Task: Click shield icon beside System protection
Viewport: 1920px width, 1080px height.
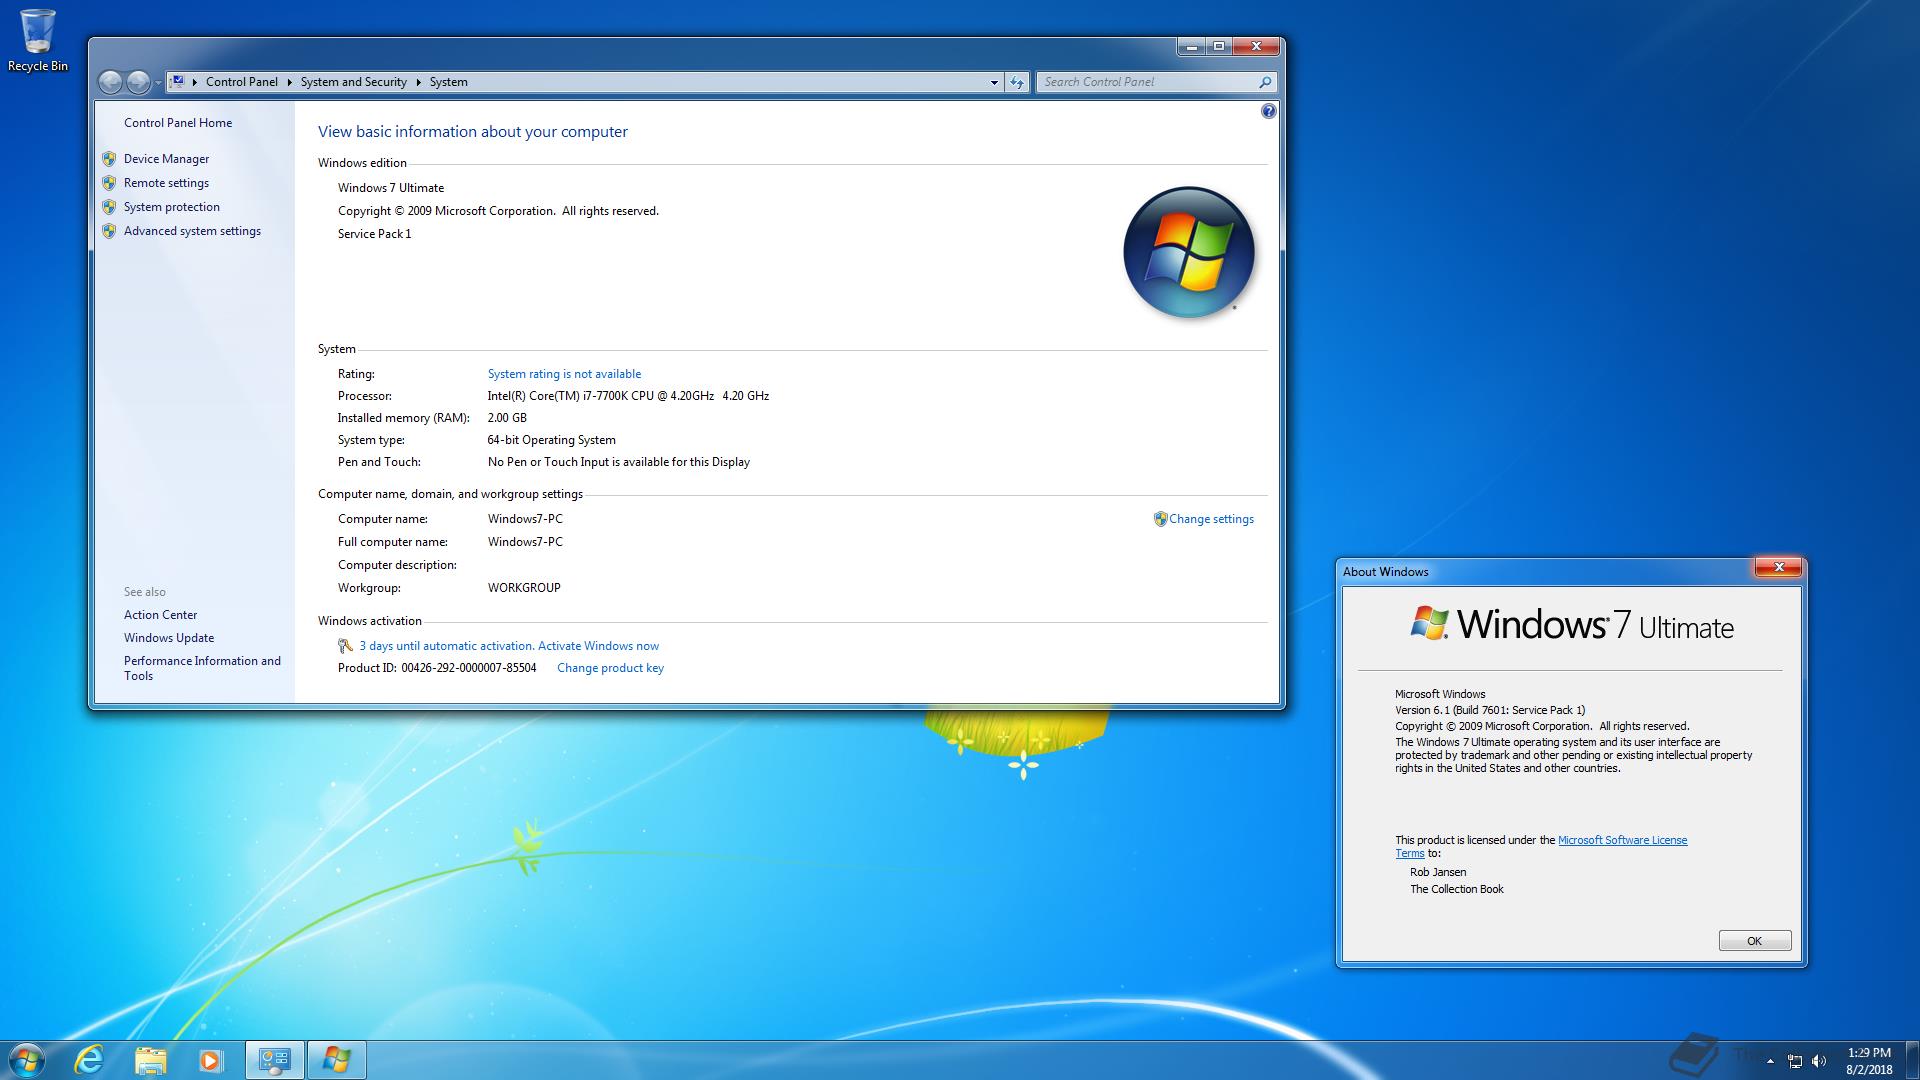Action: pyautogui.click(x=109, y=207)
